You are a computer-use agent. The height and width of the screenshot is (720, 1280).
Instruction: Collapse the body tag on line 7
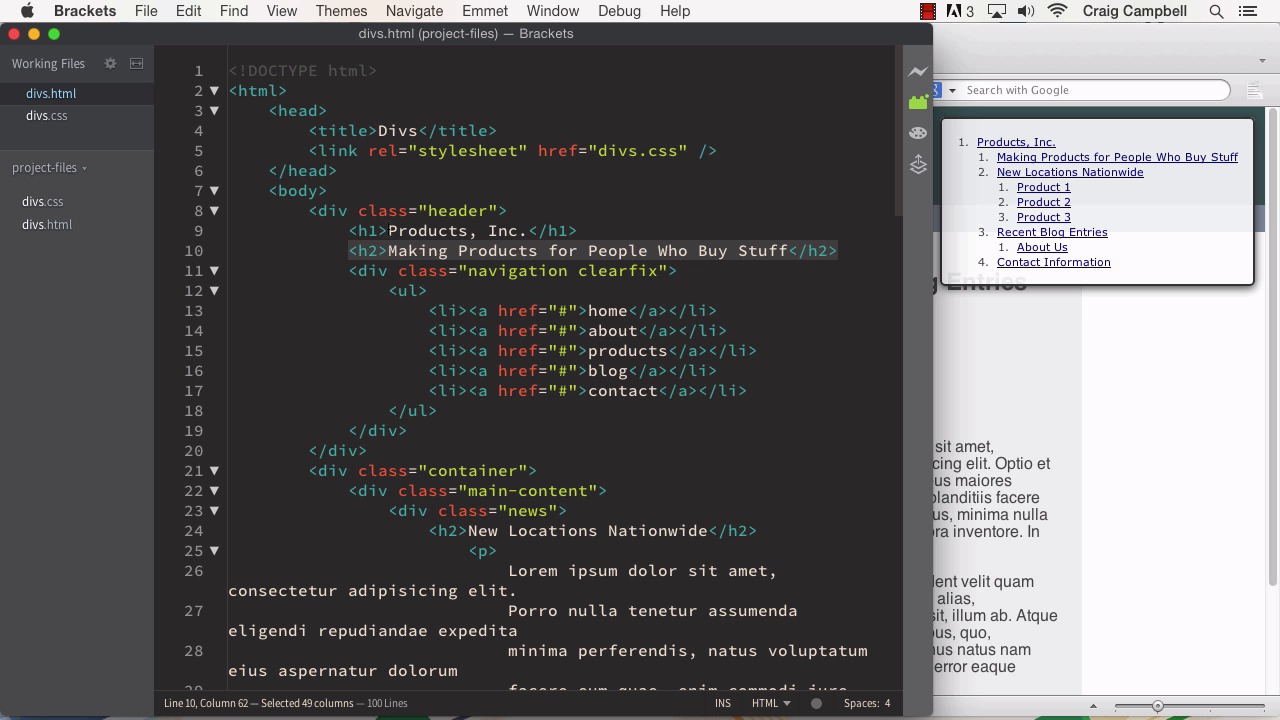[214, 191]
